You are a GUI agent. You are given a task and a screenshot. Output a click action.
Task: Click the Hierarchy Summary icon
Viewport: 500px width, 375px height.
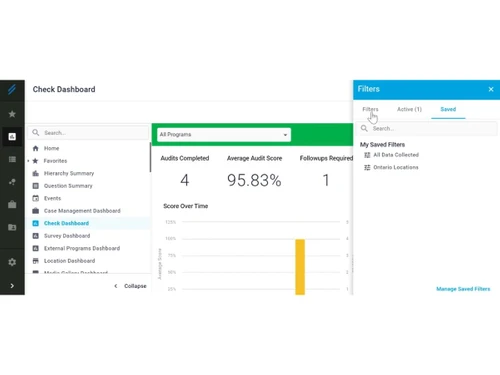pyautogui.click(x=36, y=173)
